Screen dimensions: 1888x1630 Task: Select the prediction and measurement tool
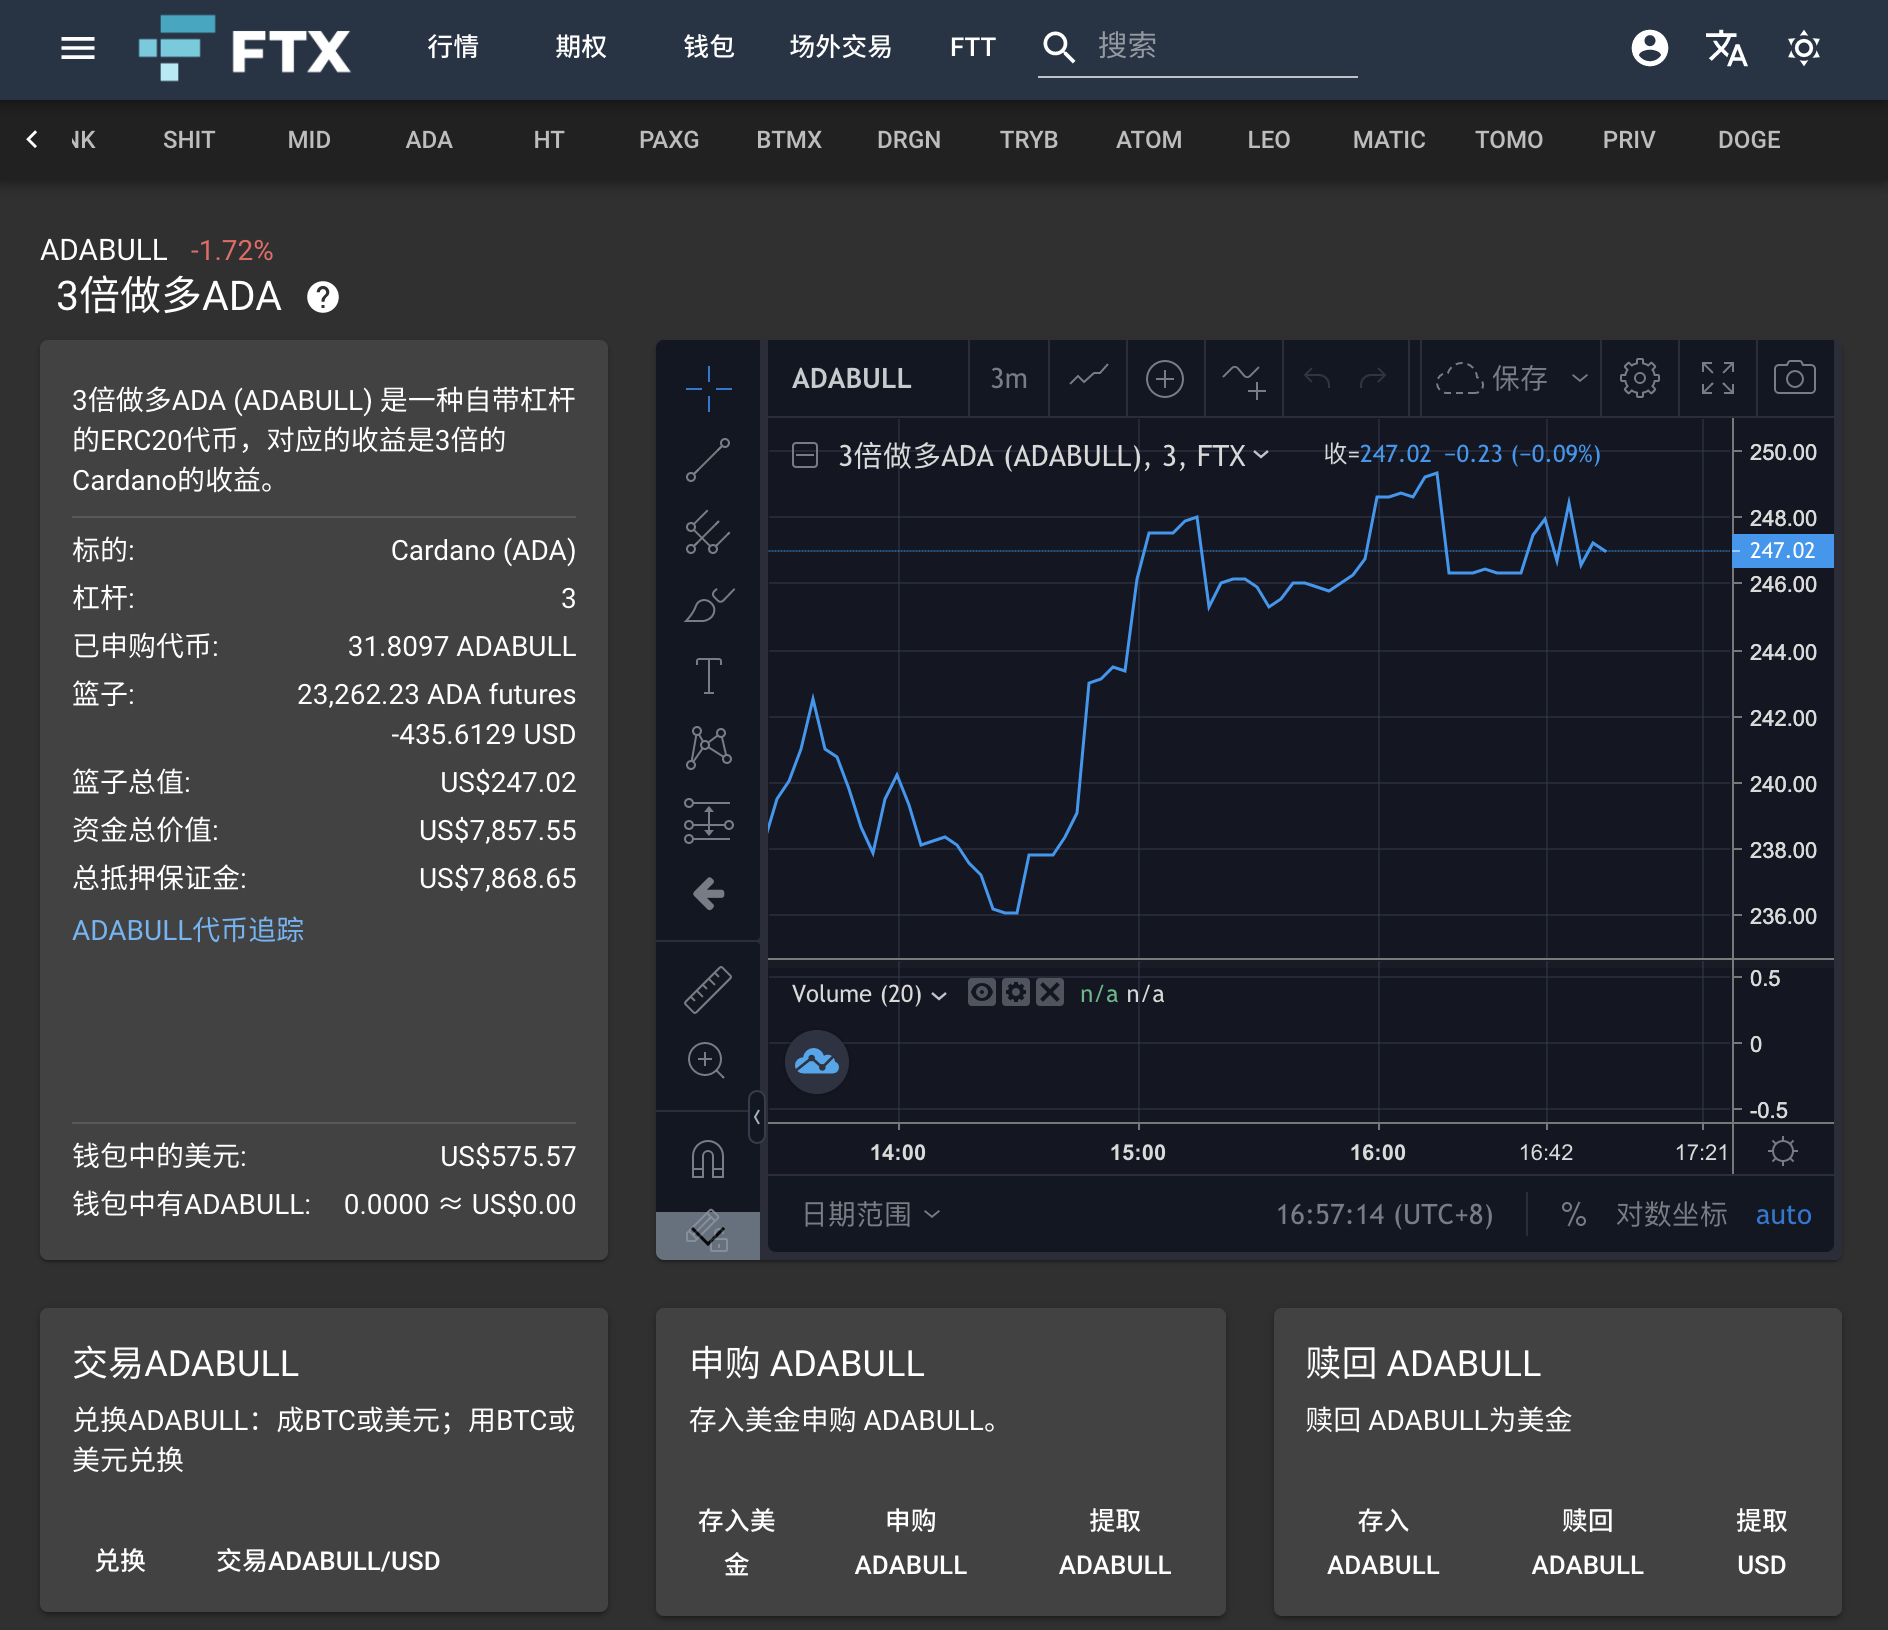pyautogui.click(x=708, y=820)
